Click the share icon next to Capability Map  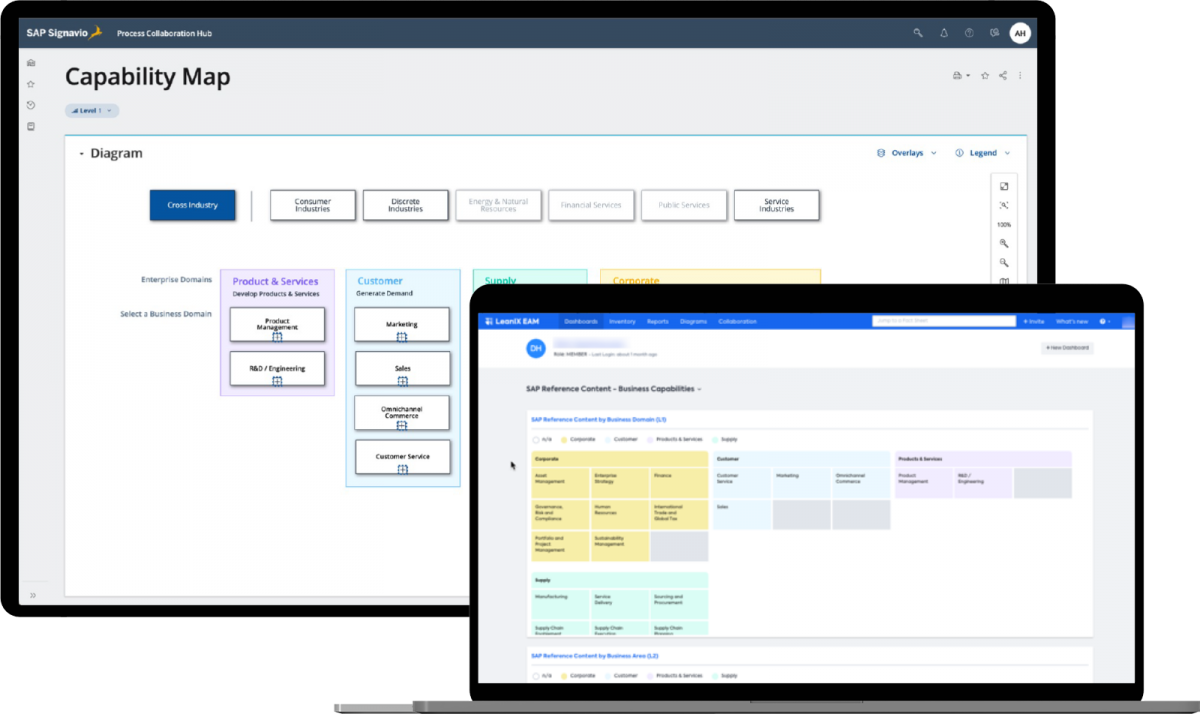[x=1002, y=75]
